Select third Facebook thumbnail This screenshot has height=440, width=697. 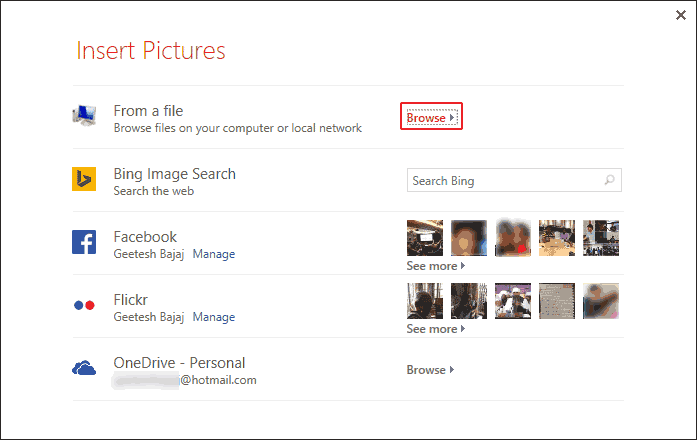coord(513,238)
